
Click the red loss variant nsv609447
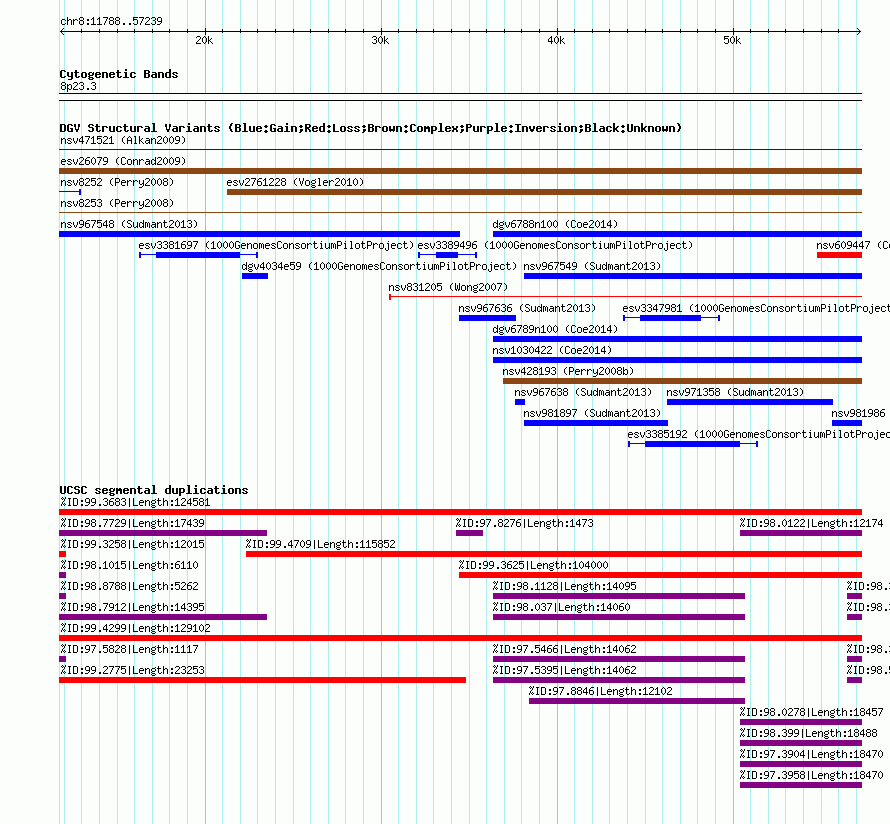click(839, 255)
